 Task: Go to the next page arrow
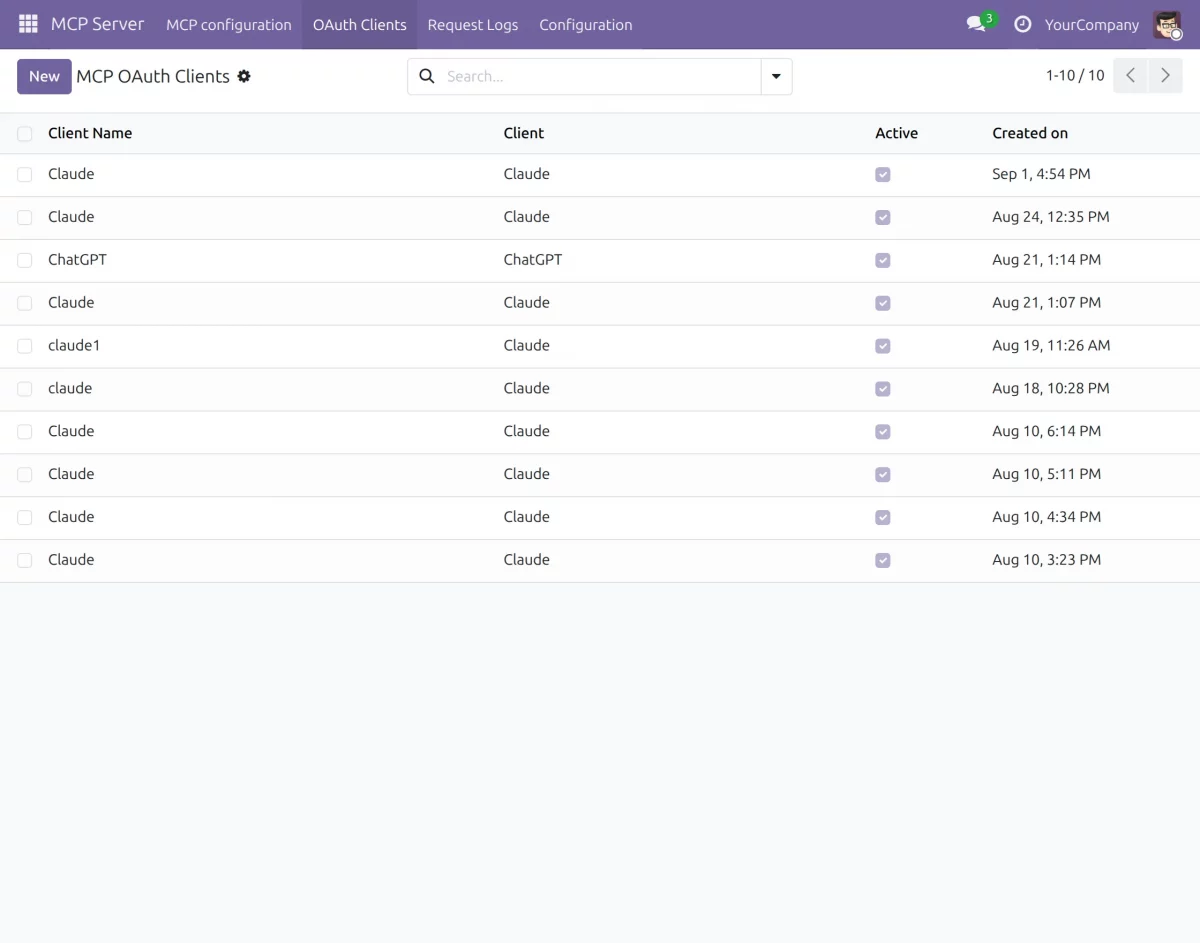(x=1165, y=76)
